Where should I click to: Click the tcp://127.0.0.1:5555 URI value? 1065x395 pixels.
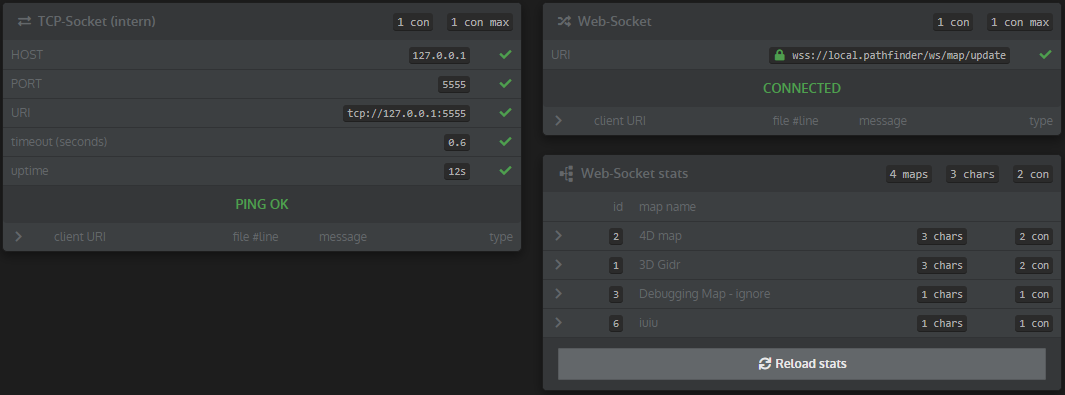pos(407,113)
